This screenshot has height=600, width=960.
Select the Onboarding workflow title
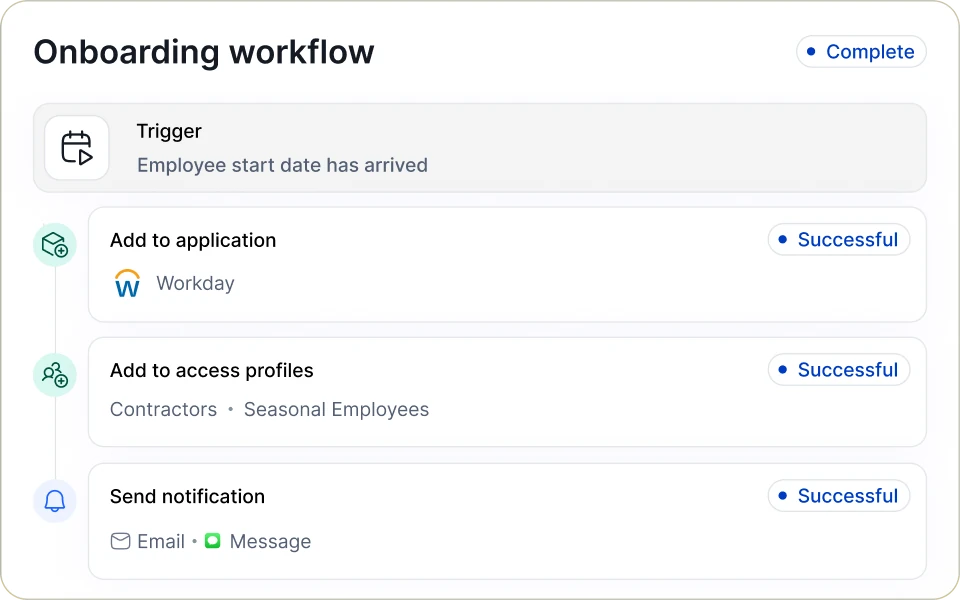tap(203, 52)
